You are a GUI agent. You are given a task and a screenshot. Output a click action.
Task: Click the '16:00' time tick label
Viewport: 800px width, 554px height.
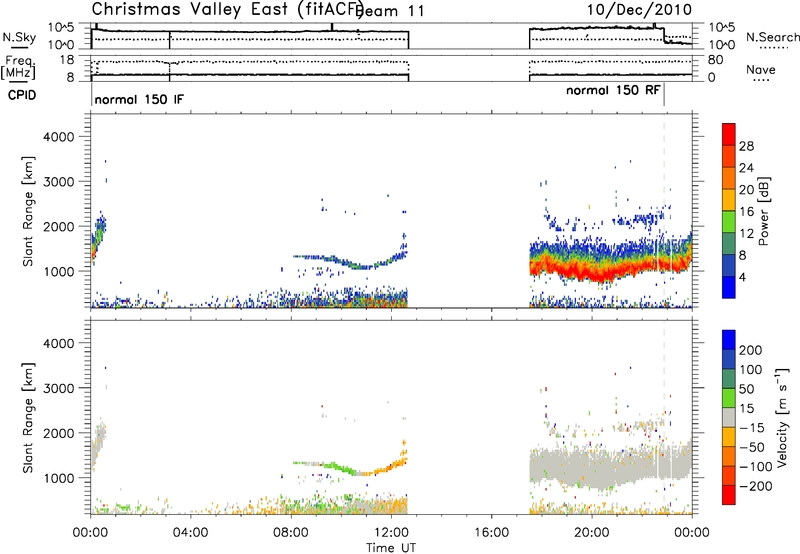click(x=491, y=533)
